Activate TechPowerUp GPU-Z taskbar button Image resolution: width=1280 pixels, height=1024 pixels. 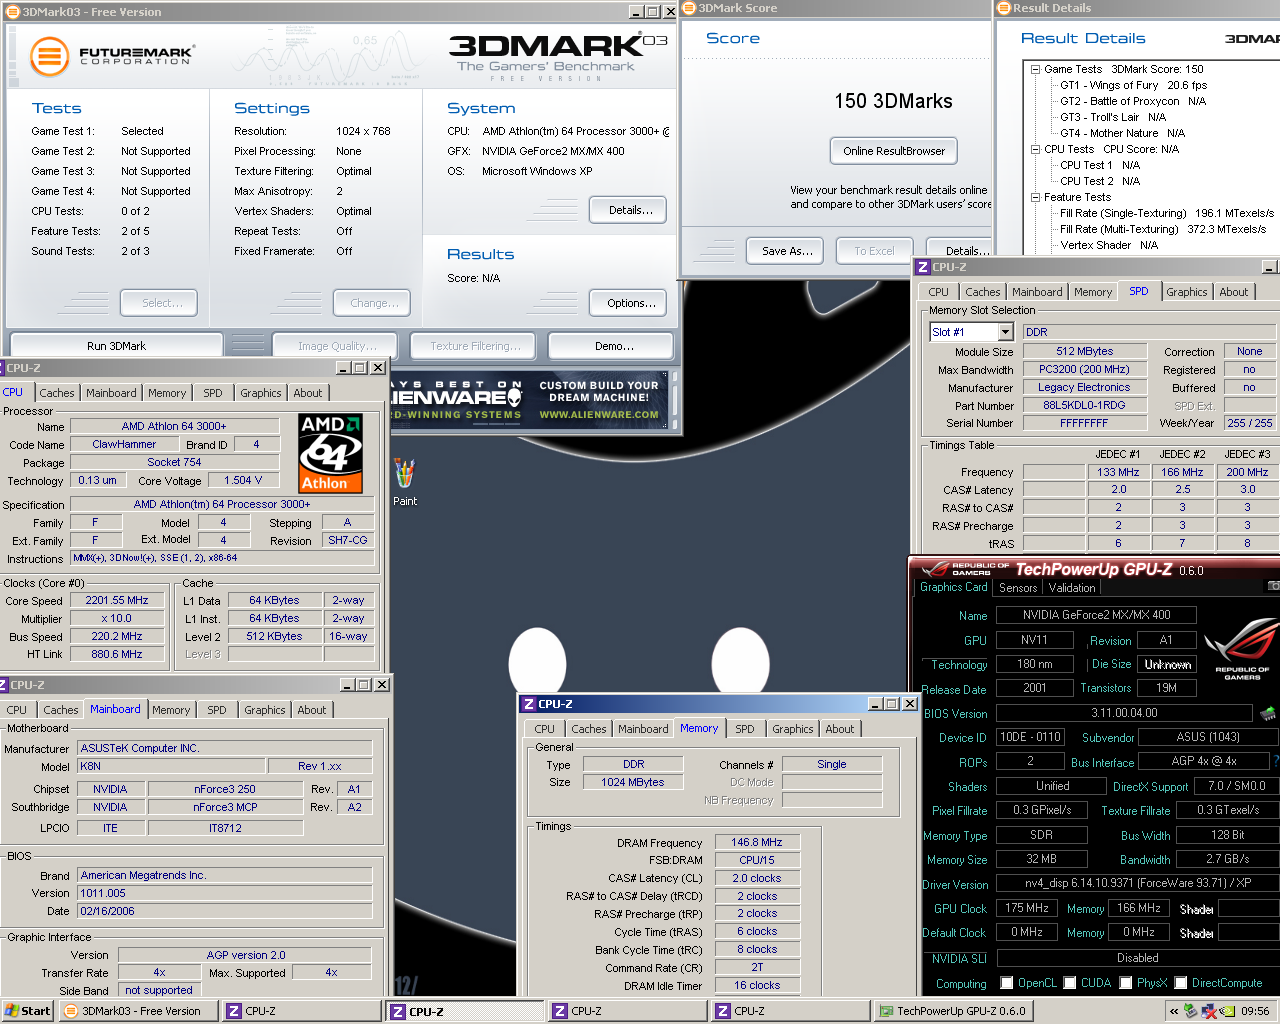954,1011
